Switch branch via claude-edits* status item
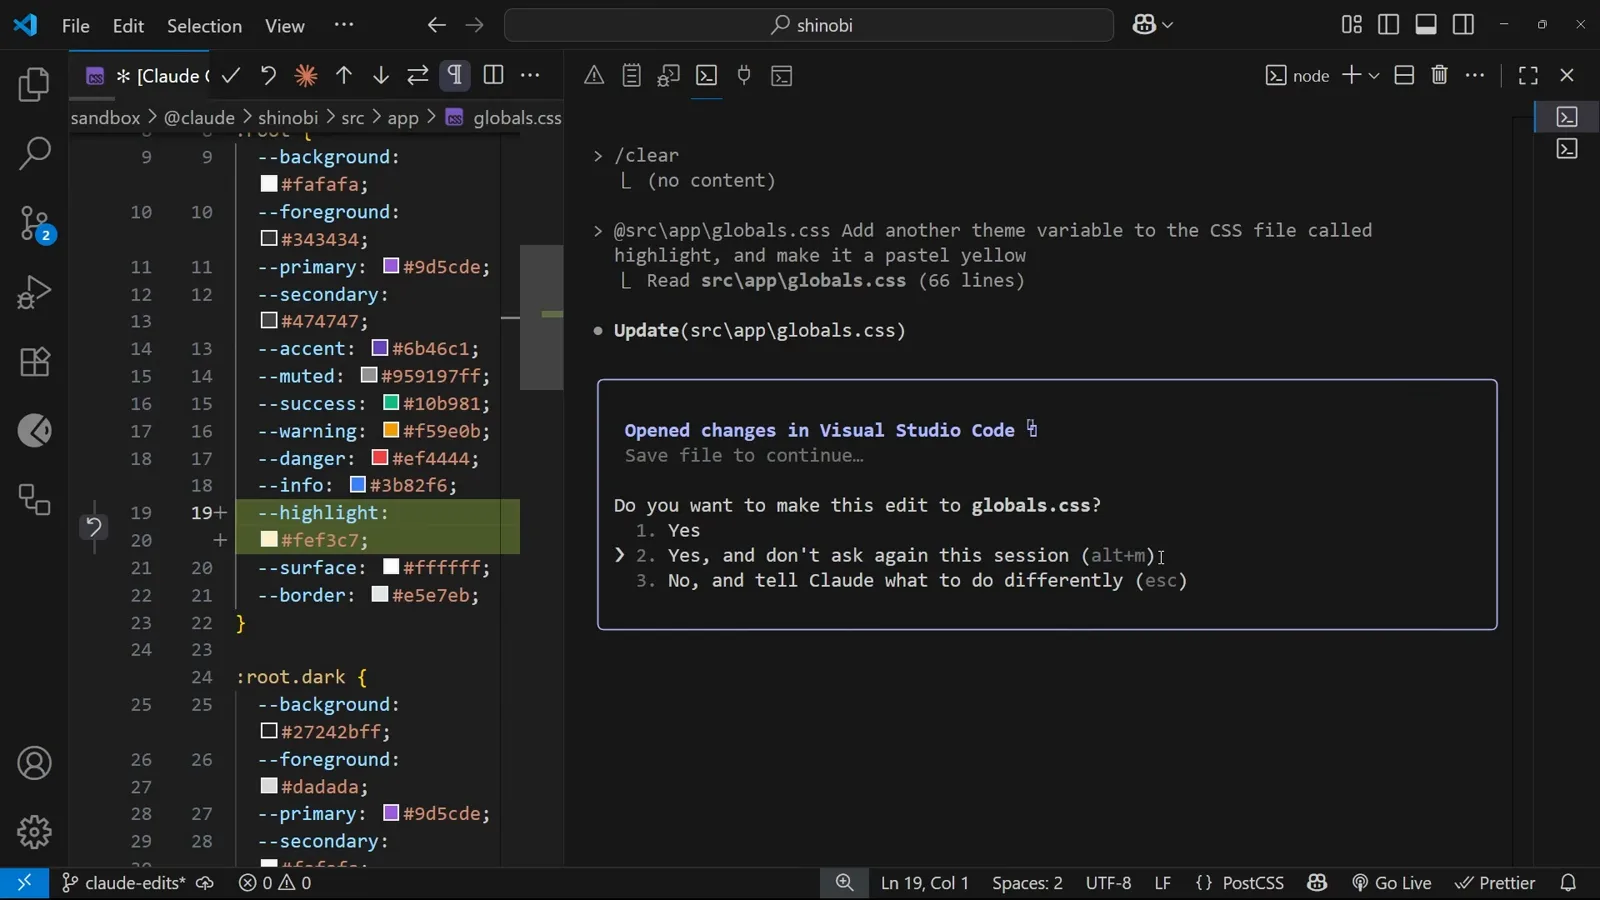Image resolution: width=1600 pixels, height=900 pixels. (123, 883)
